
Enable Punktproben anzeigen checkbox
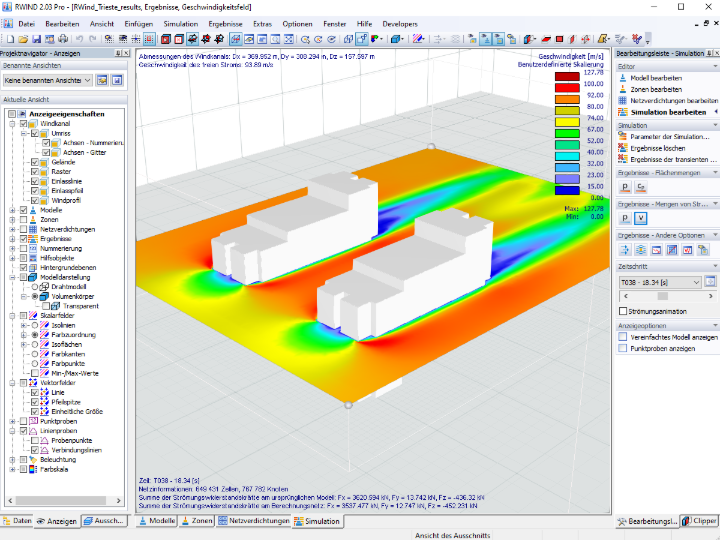[x=623, y=349]
